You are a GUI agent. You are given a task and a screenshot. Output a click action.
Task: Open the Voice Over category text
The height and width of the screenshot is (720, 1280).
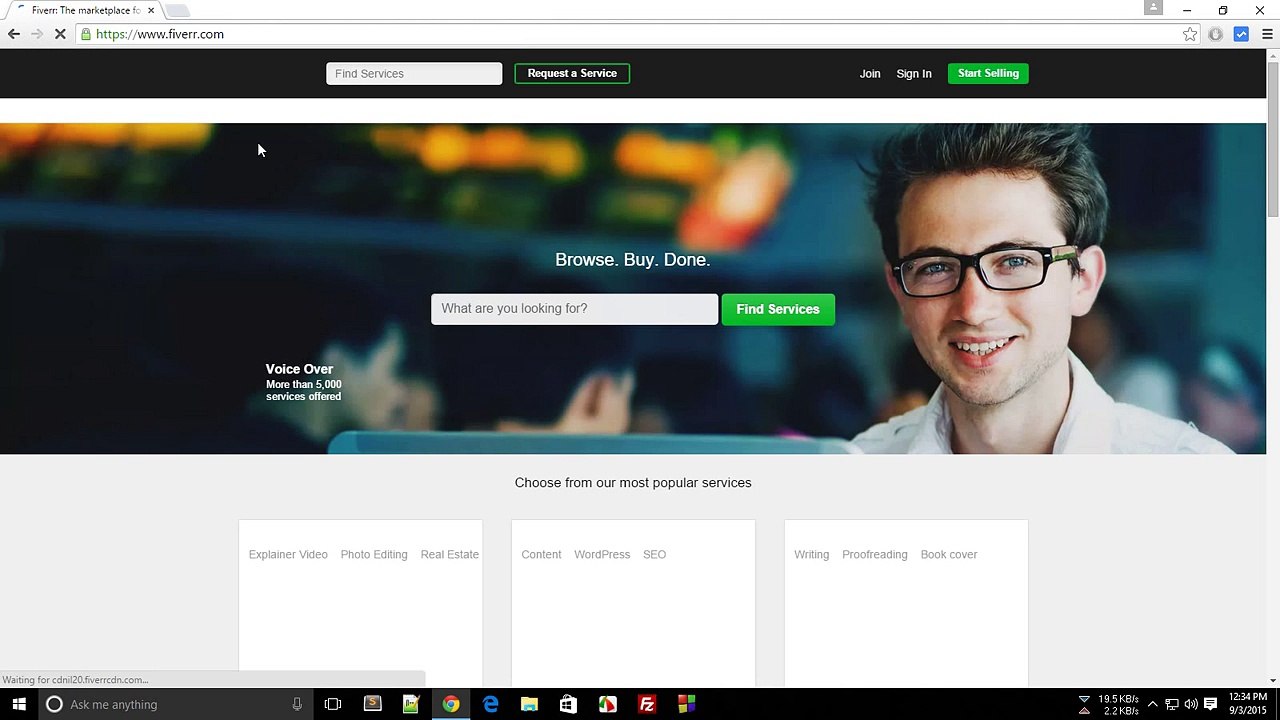coord(299,369)
